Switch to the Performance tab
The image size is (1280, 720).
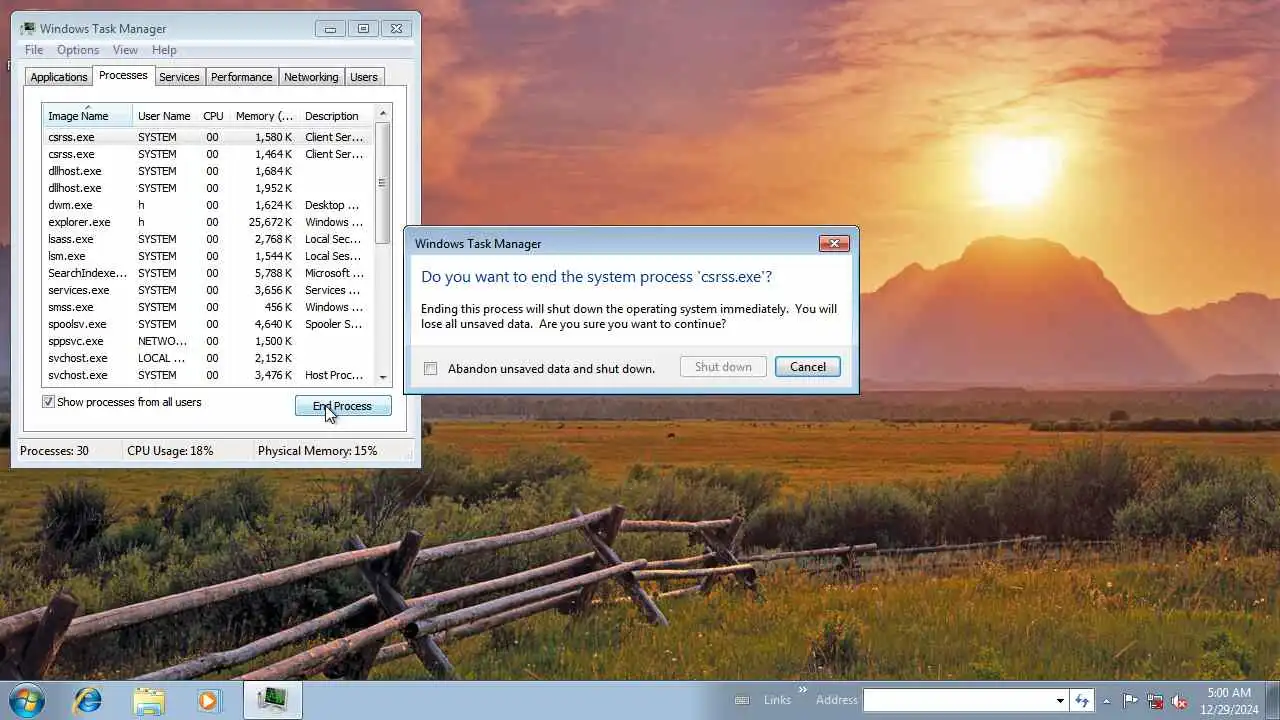pos(241,77)
